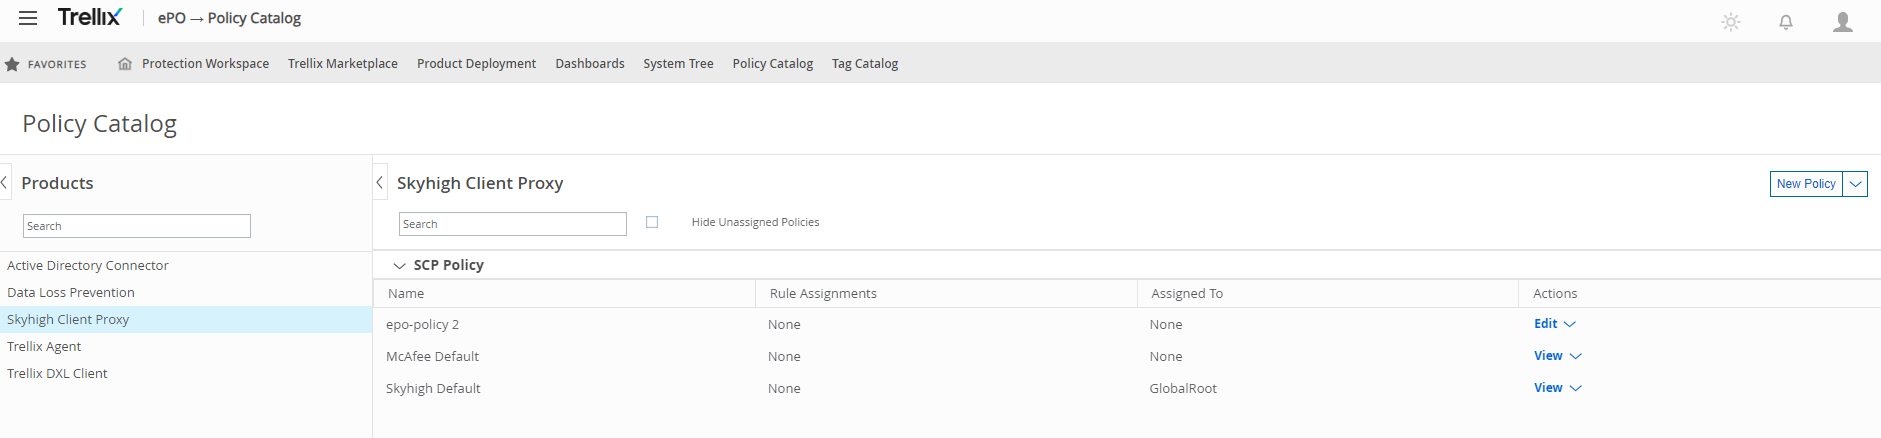
Task: Open the user account icon
Action: [1842, 22]
